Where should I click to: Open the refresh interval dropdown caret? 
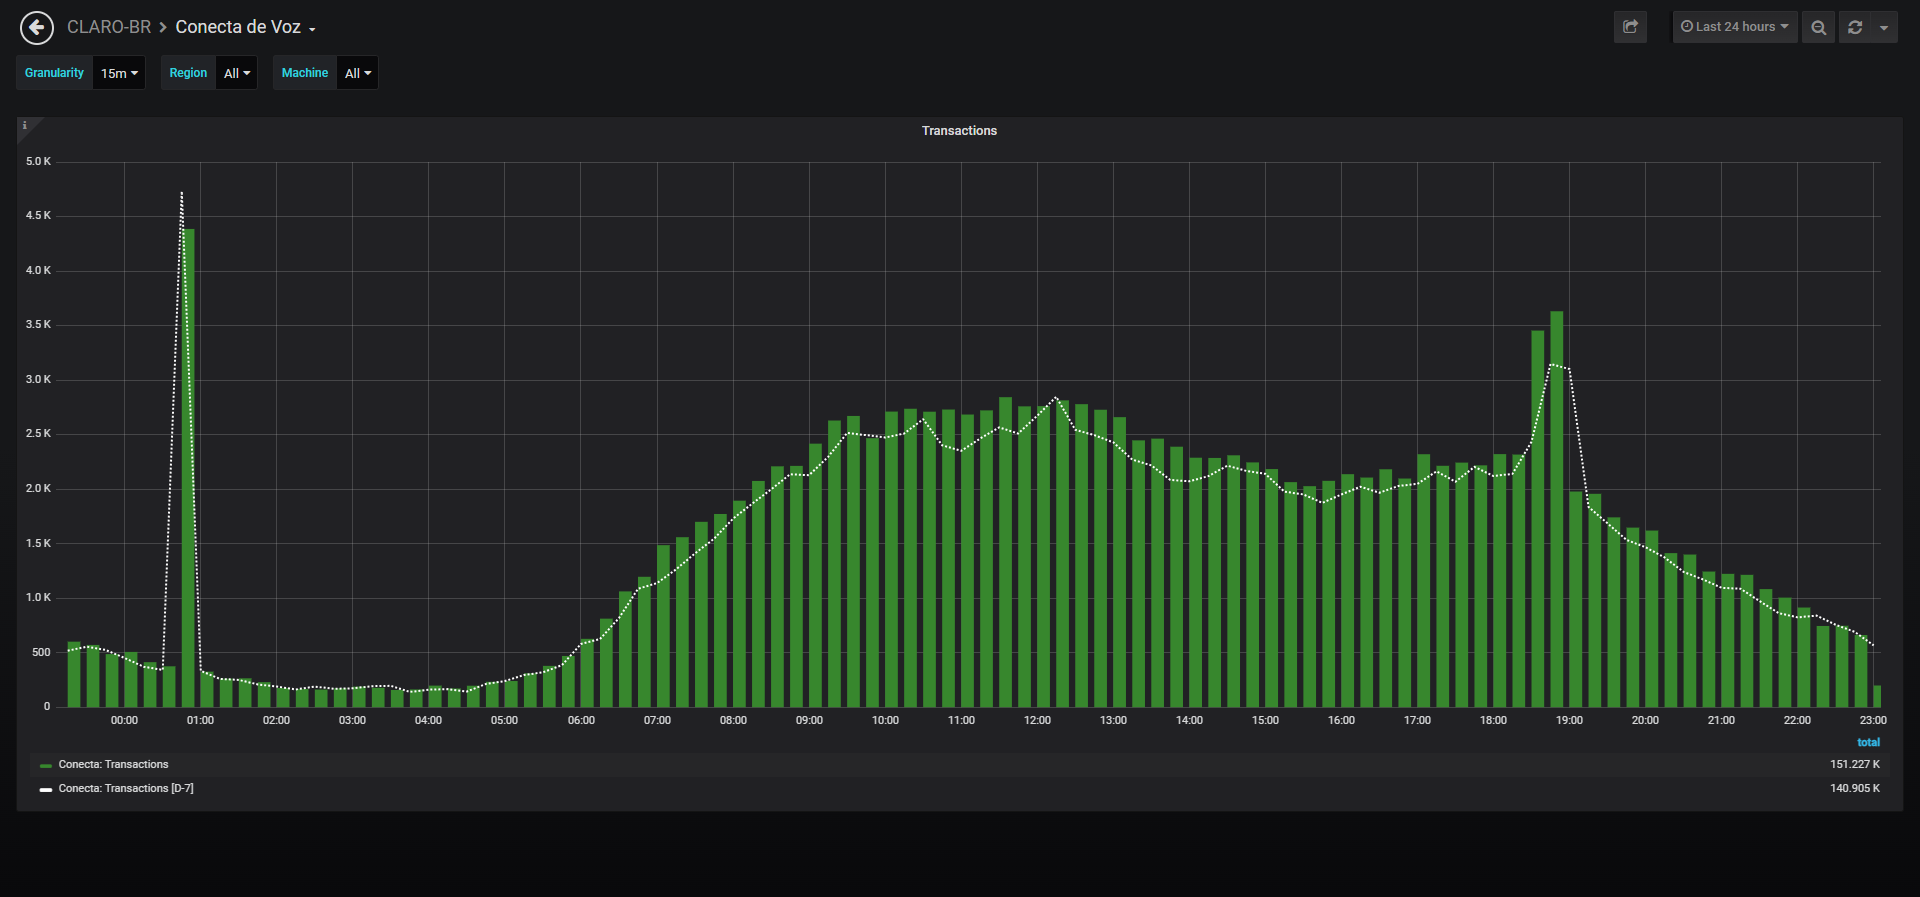(1884, 27)
